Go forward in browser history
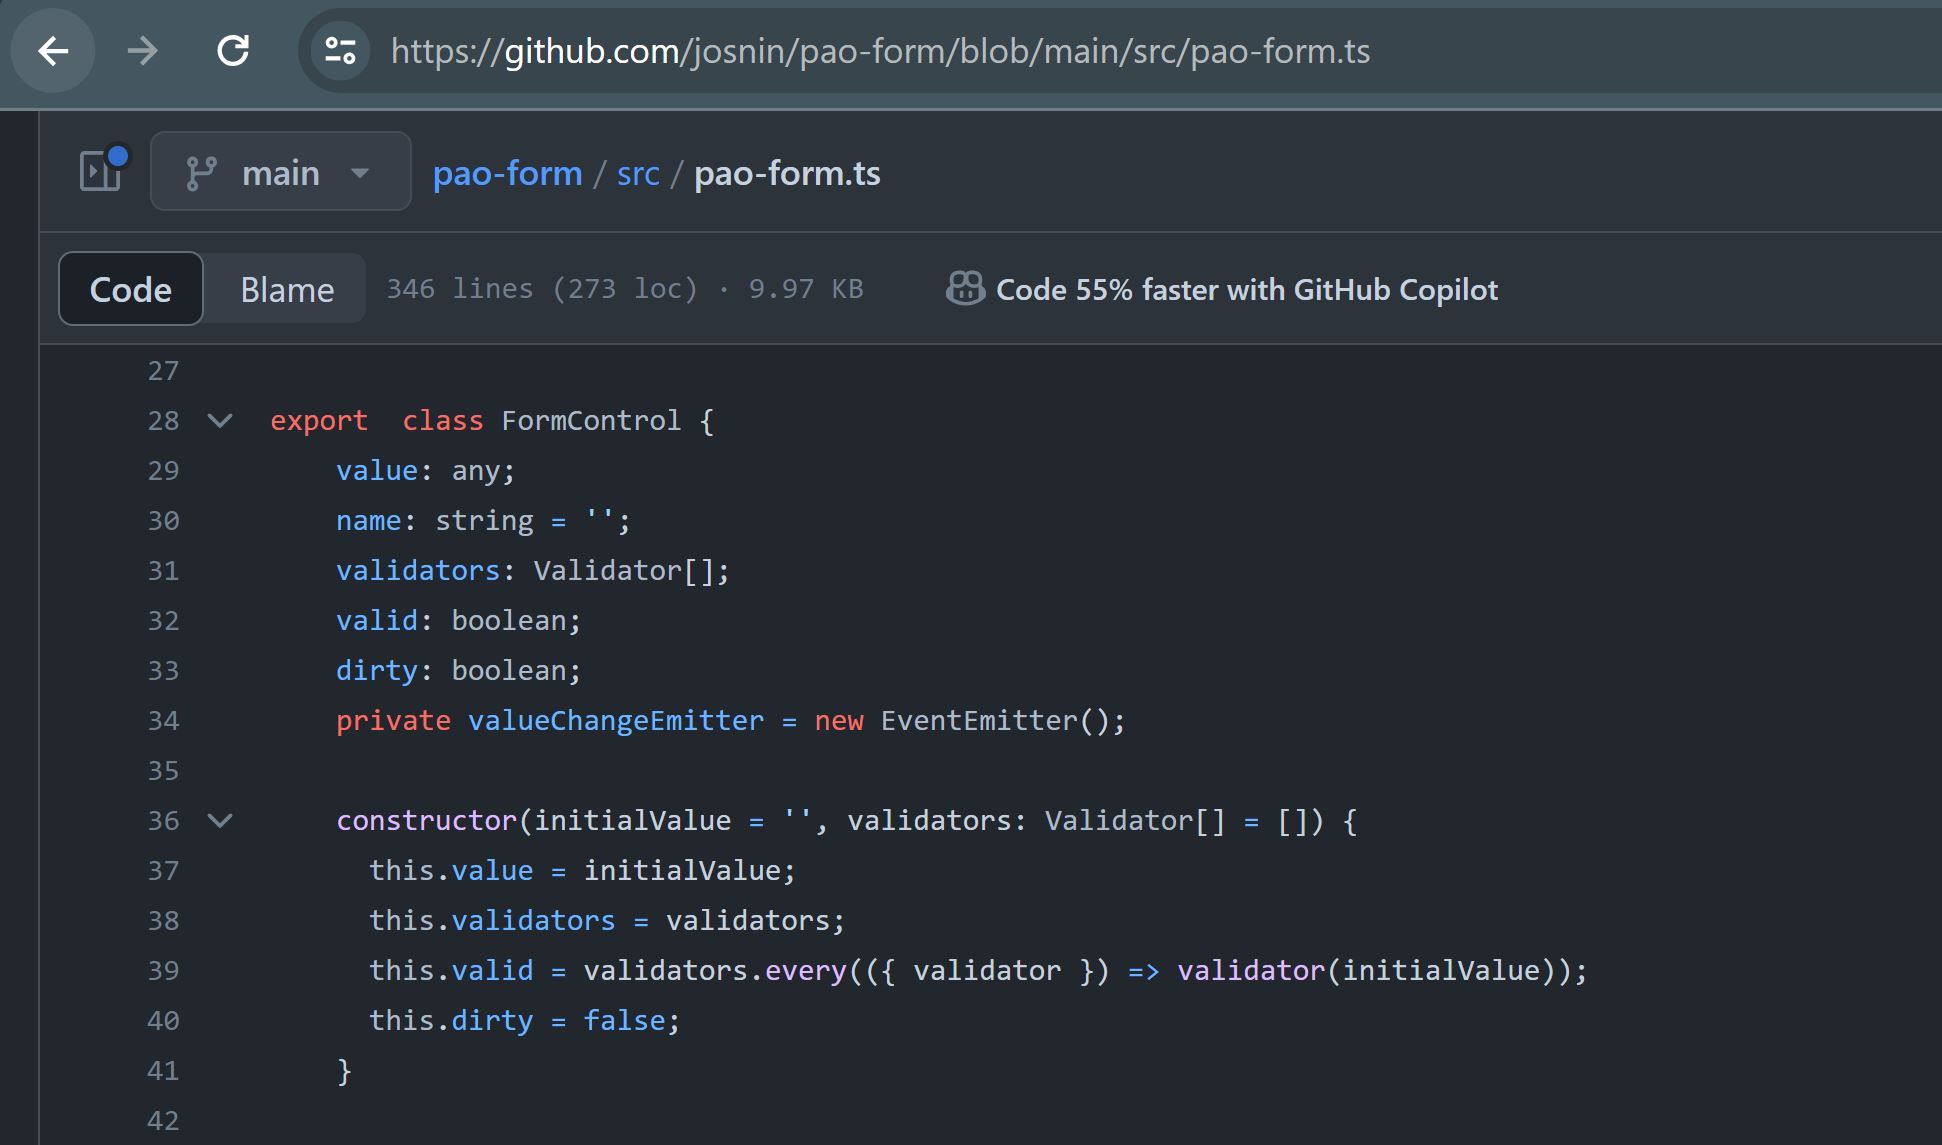Viewport: 1942px width, 1145px height. (x=143, y=51)
